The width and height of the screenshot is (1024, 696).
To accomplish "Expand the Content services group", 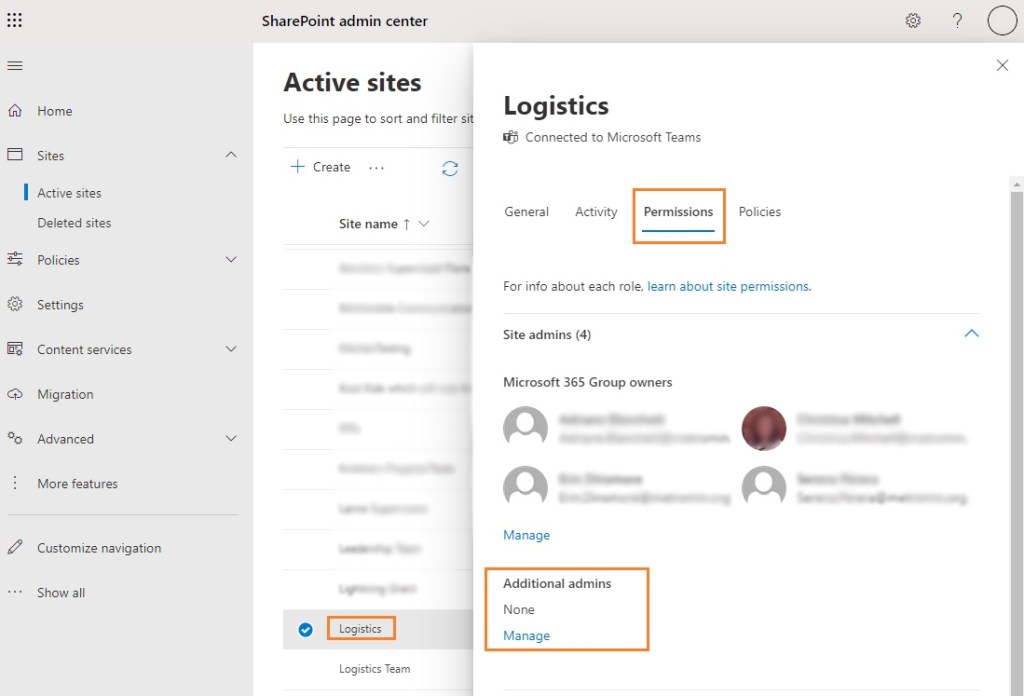I will coord(231,349).
